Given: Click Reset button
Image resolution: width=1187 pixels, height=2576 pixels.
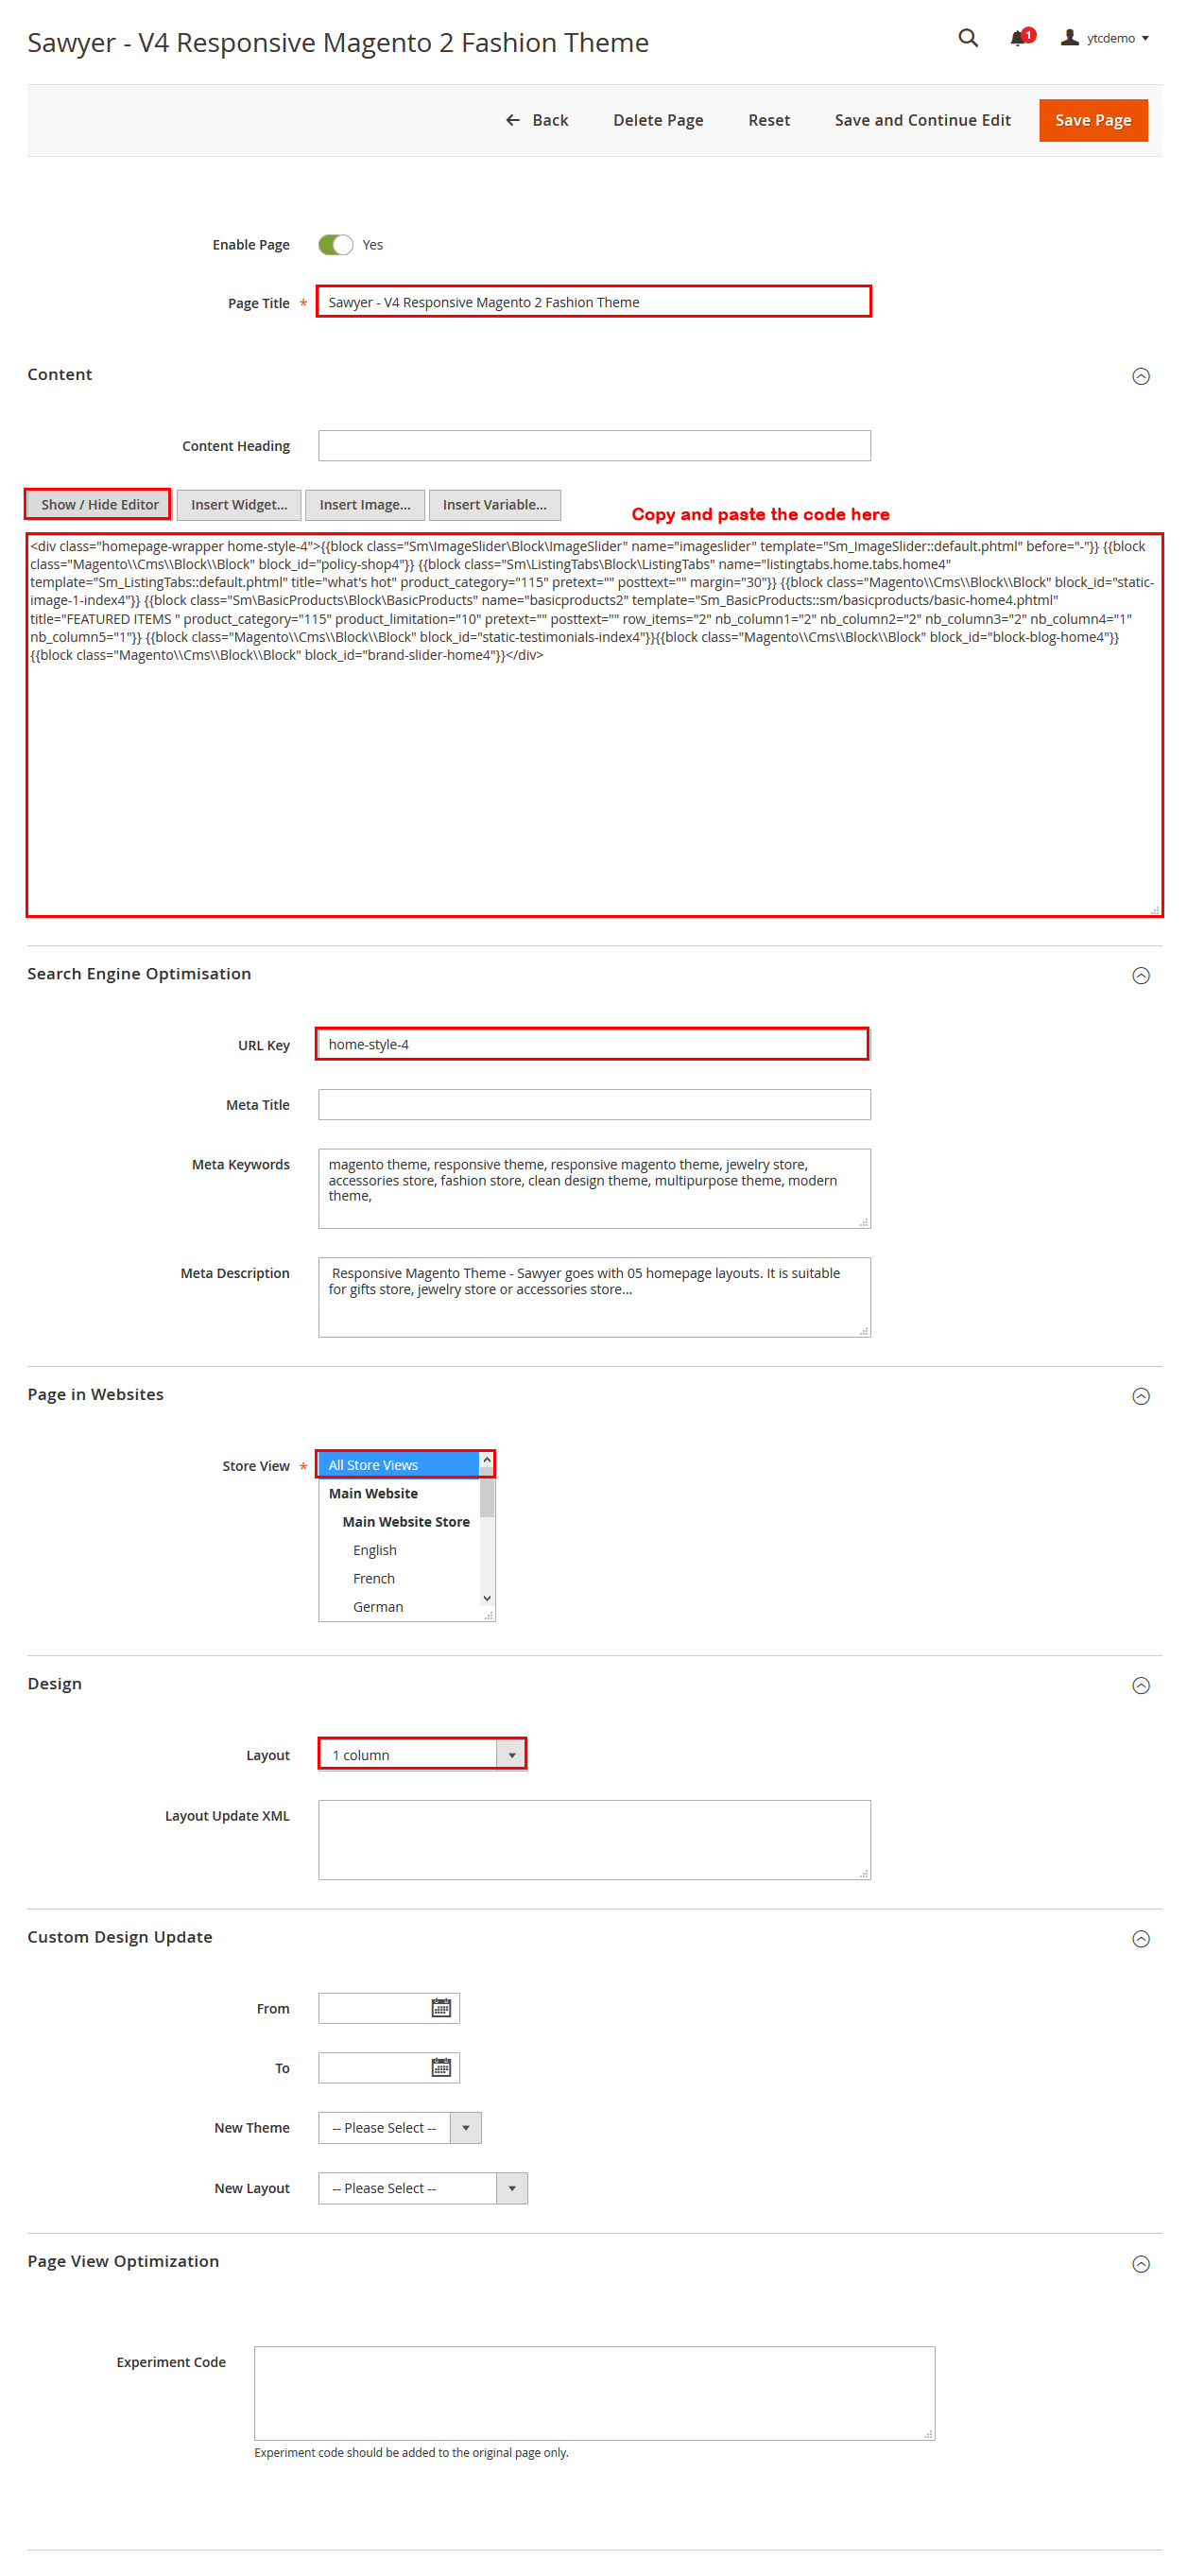Looking at the screenshot, I should 768,120.
